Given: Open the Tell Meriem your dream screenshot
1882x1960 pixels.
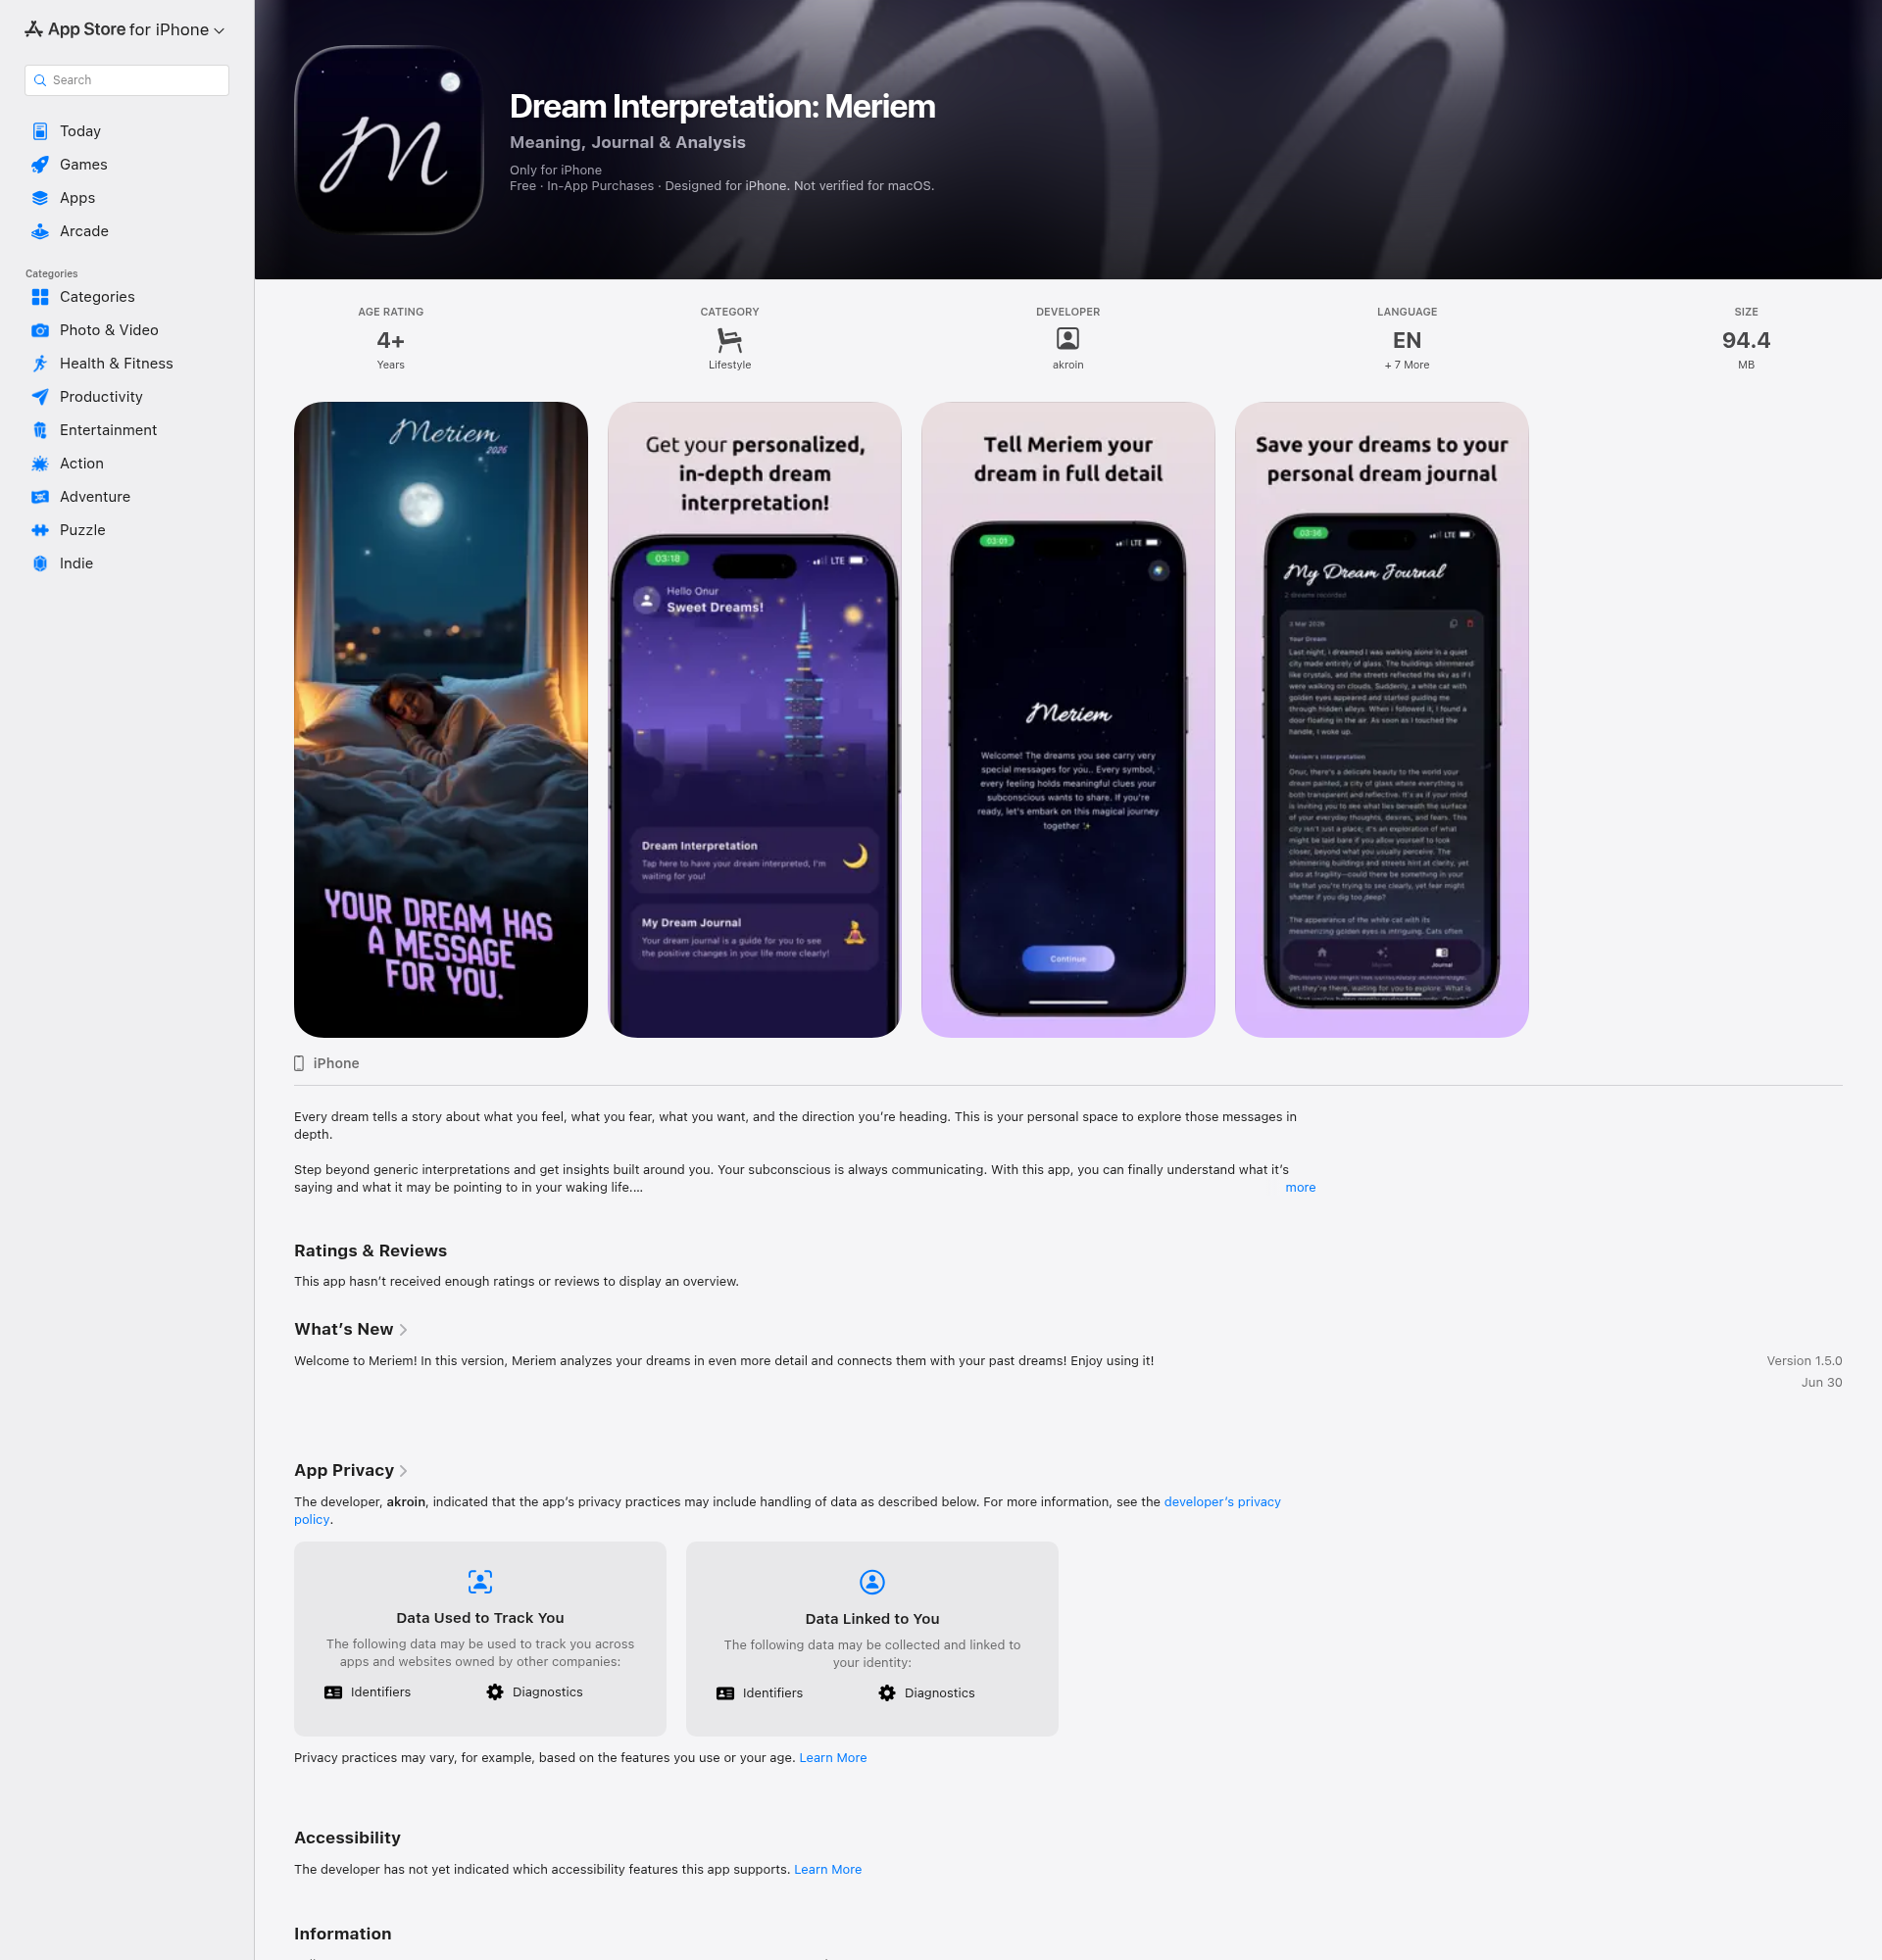Looking at the screenshot, I should pos(1068,720).
